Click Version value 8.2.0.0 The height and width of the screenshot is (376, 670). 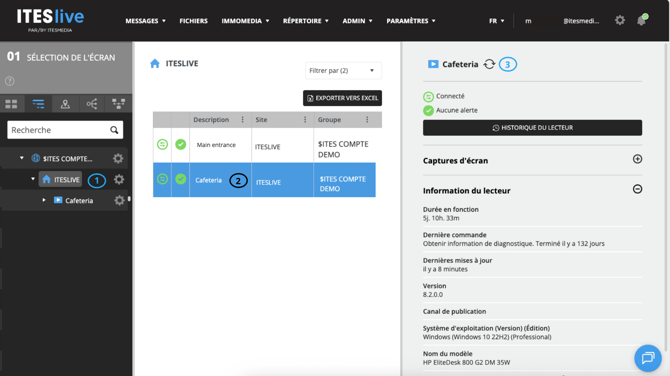coord(432,294)
